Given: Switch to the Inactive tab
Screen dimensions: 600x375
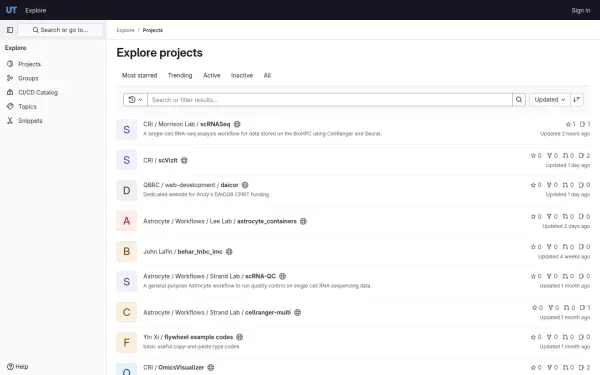Looking at the screenshot, I should [x=242, y=75].
